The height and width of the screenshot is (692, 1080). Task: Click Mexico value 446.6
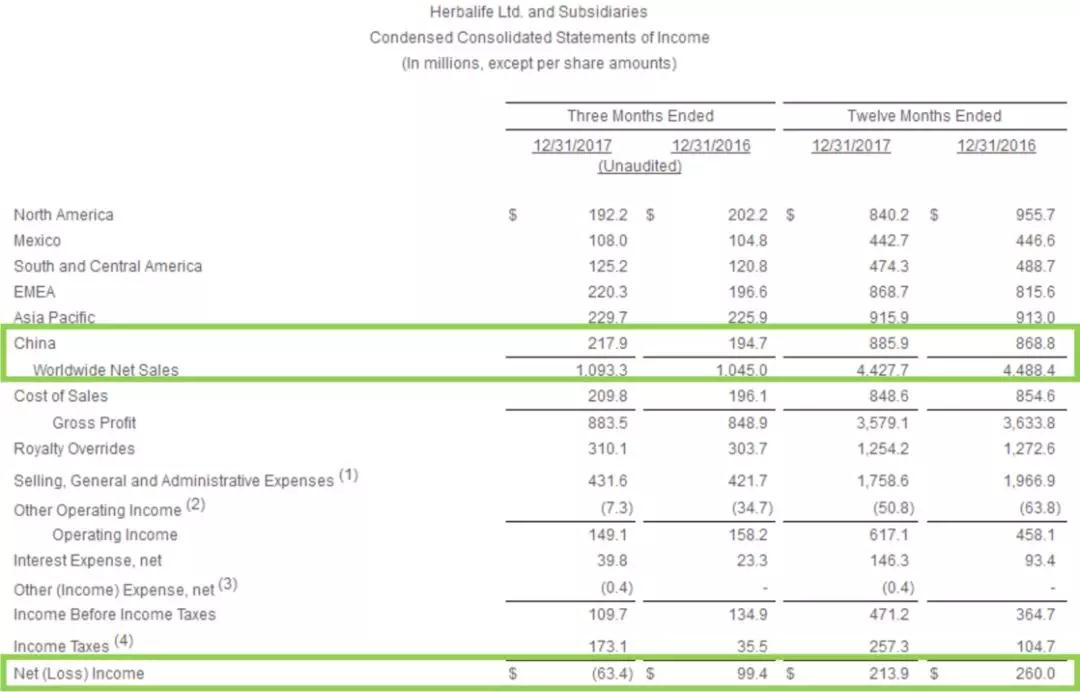point(1035,241)
